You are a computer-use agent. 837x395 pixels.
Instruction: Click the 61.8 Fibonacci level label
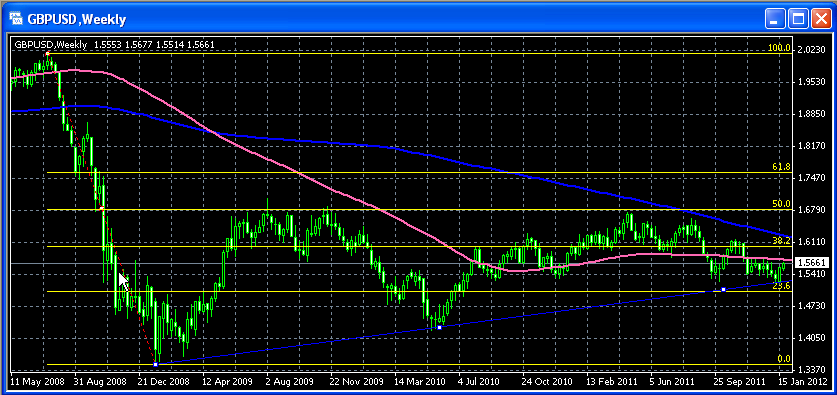tap(781, 167)
